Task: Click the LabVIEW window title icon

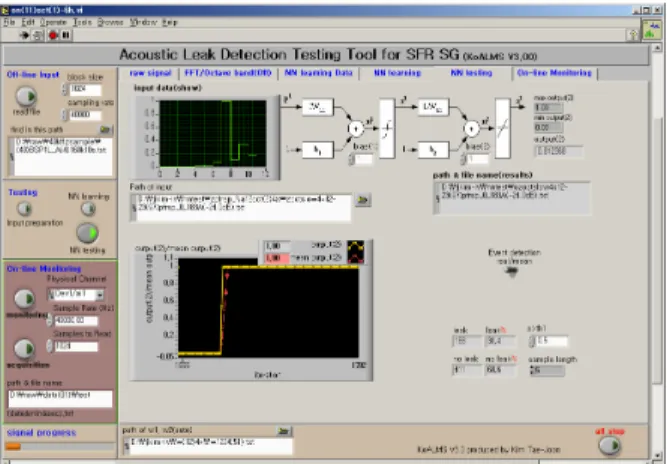Action: pos(6,10)
